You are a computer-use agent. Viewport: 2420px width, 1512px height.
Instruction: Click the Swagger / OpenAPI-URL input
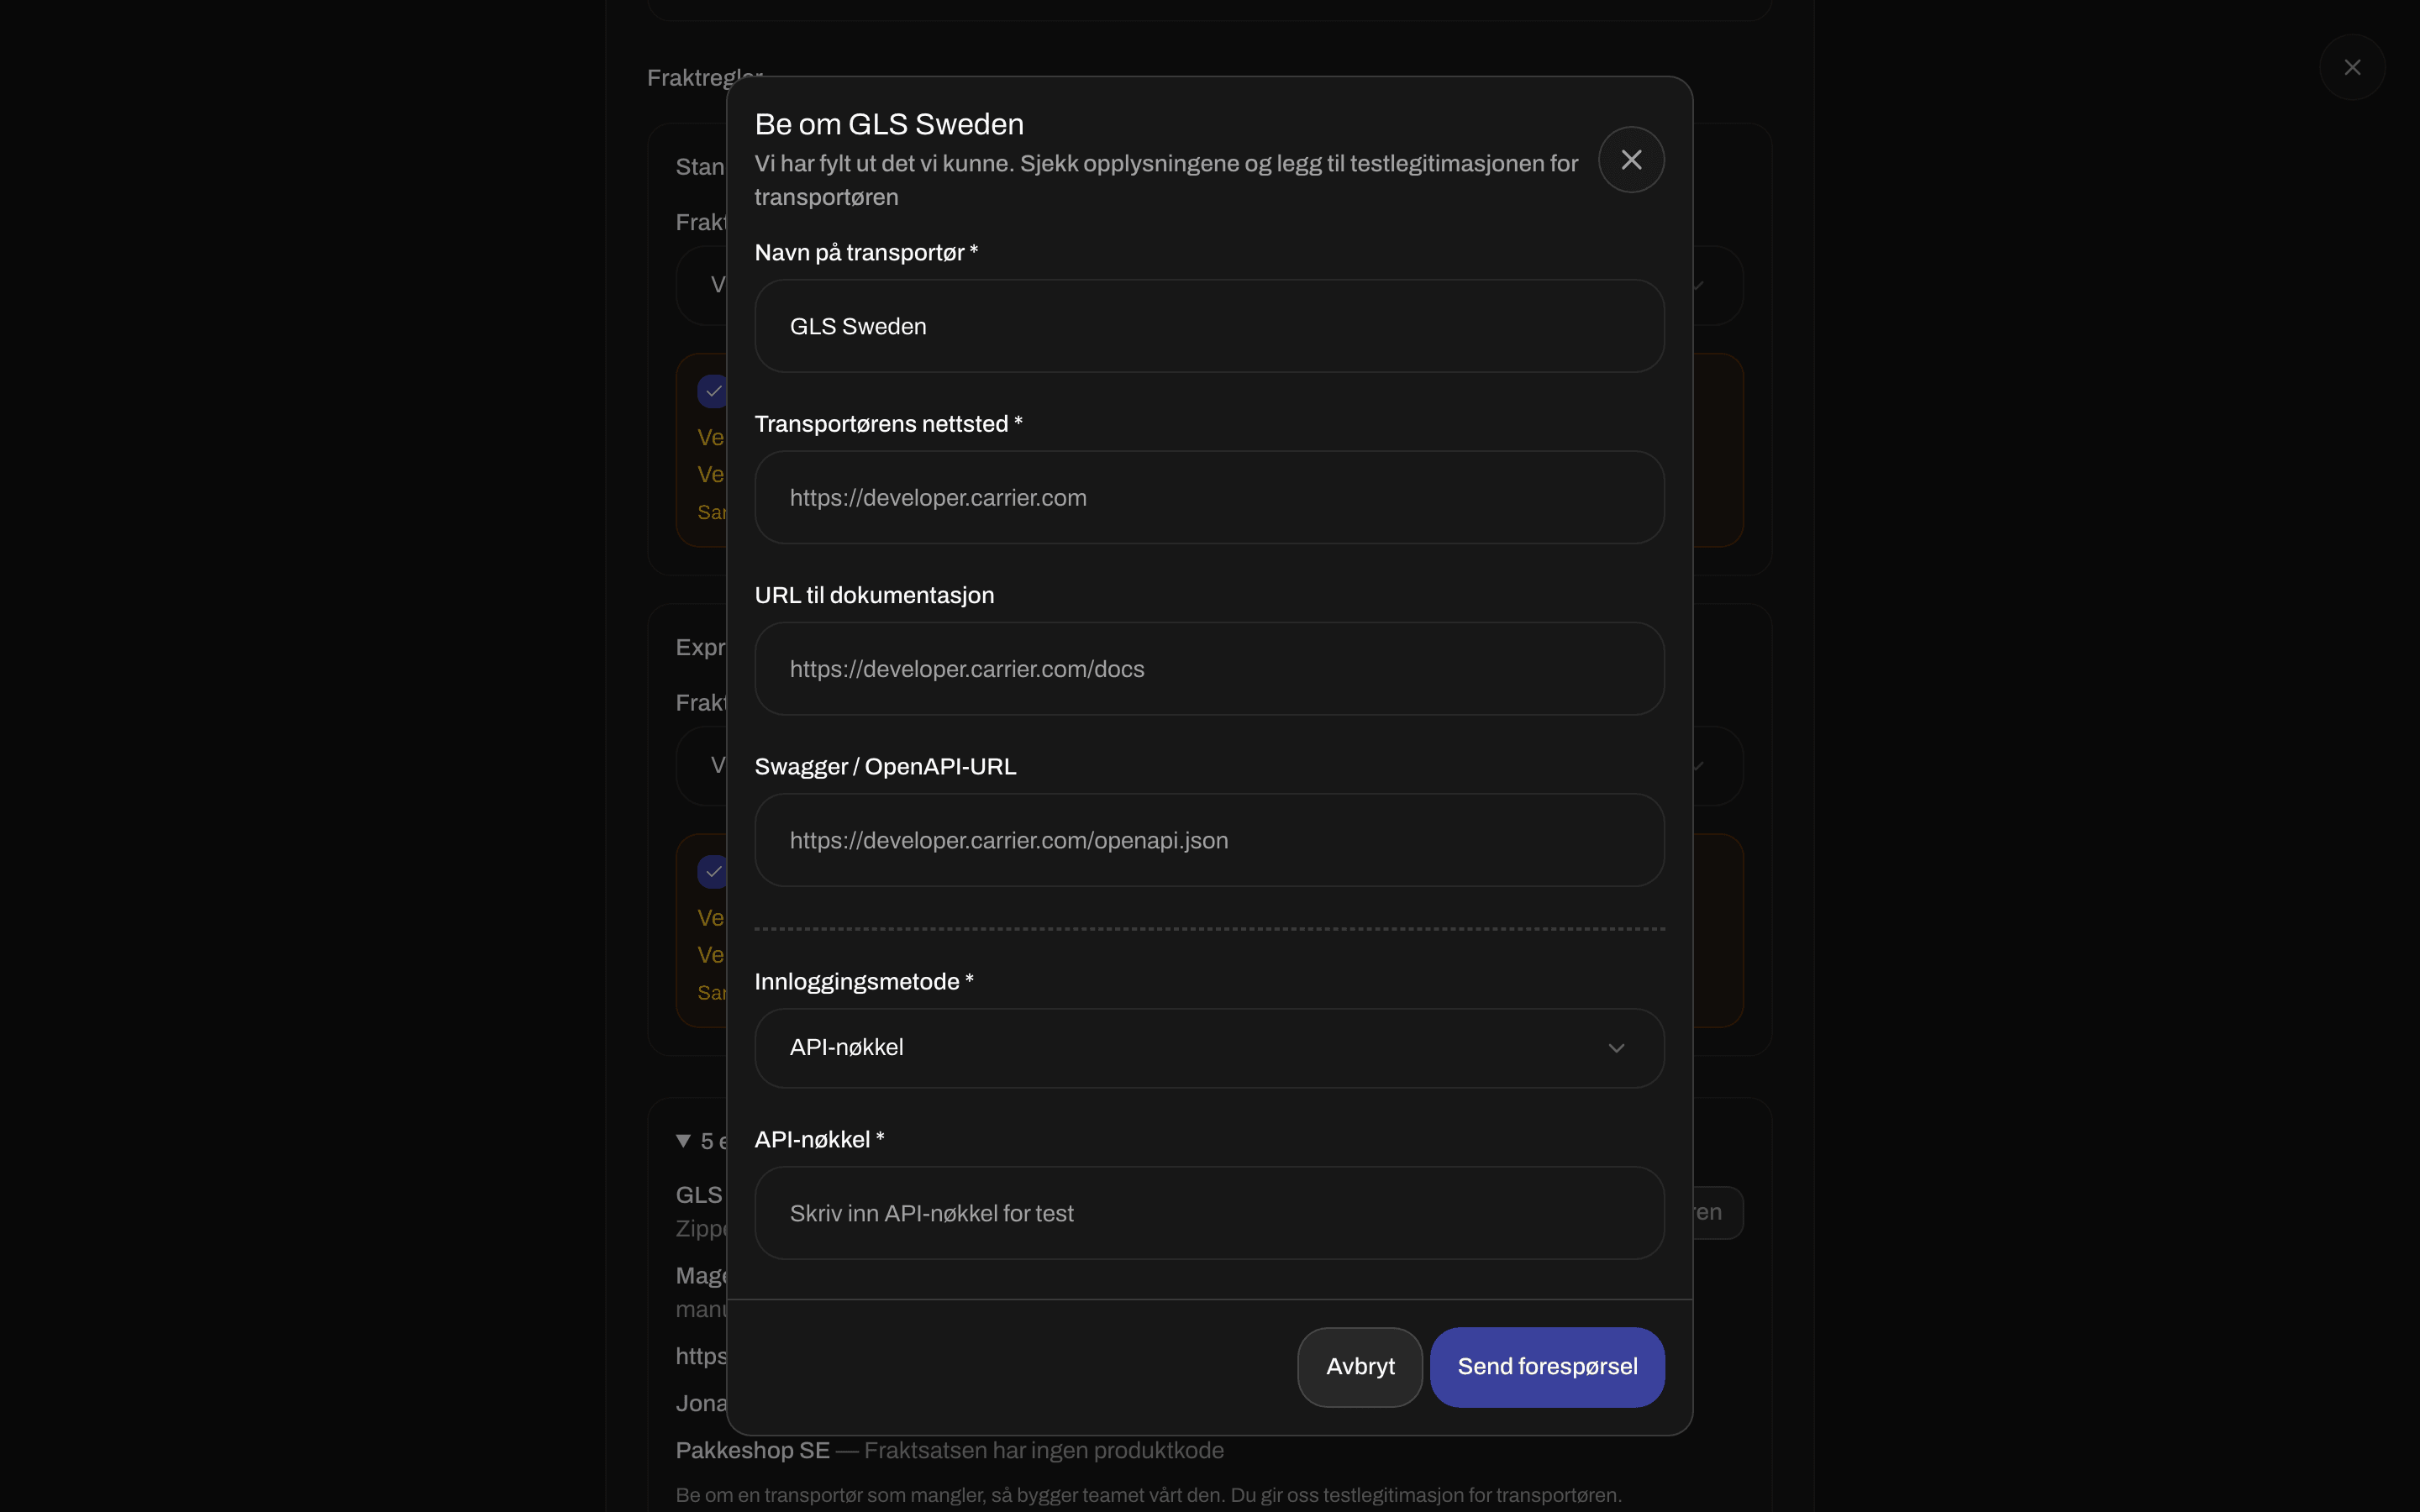coord(1209,840)
